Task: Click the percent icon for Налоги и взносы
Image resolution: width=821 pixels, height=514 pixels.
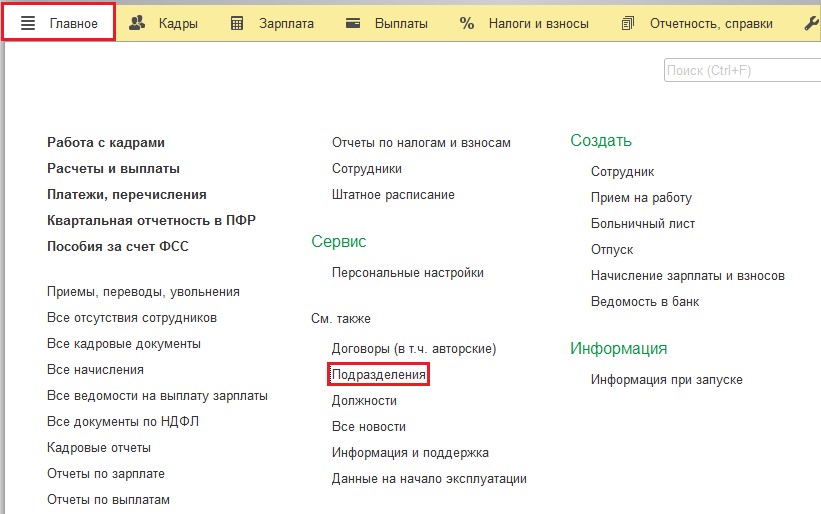Action: click(467, 23)
